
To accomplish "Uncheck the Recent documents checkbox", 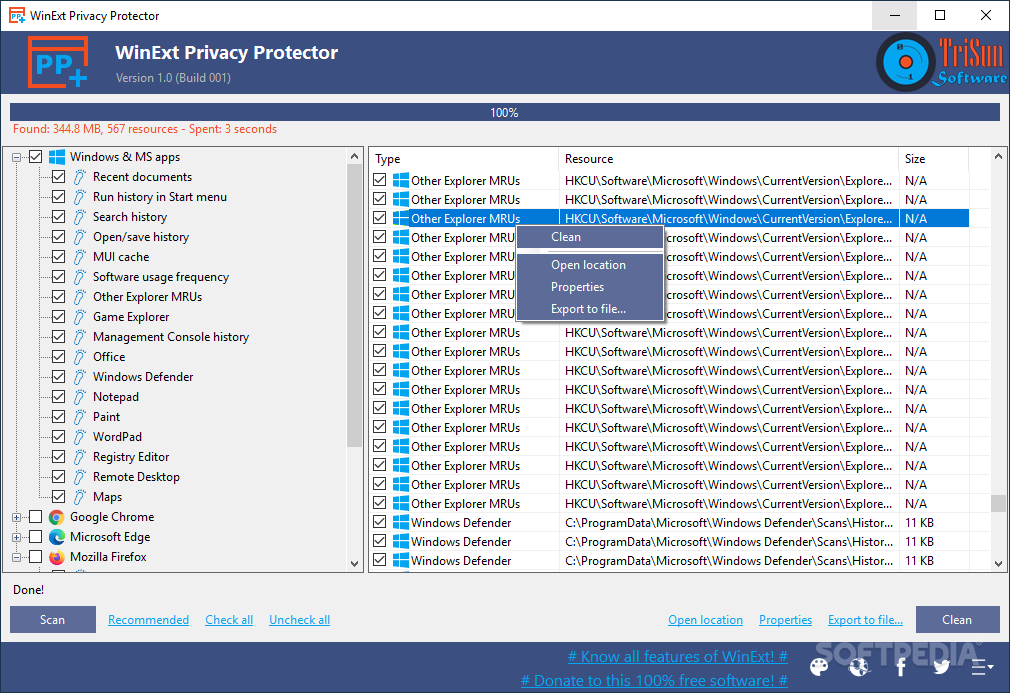I will point(58,176).
